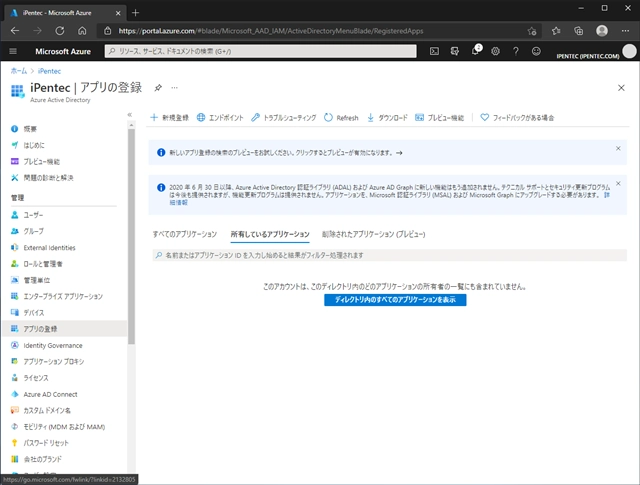Click the browser back arrow

point(15,31)
